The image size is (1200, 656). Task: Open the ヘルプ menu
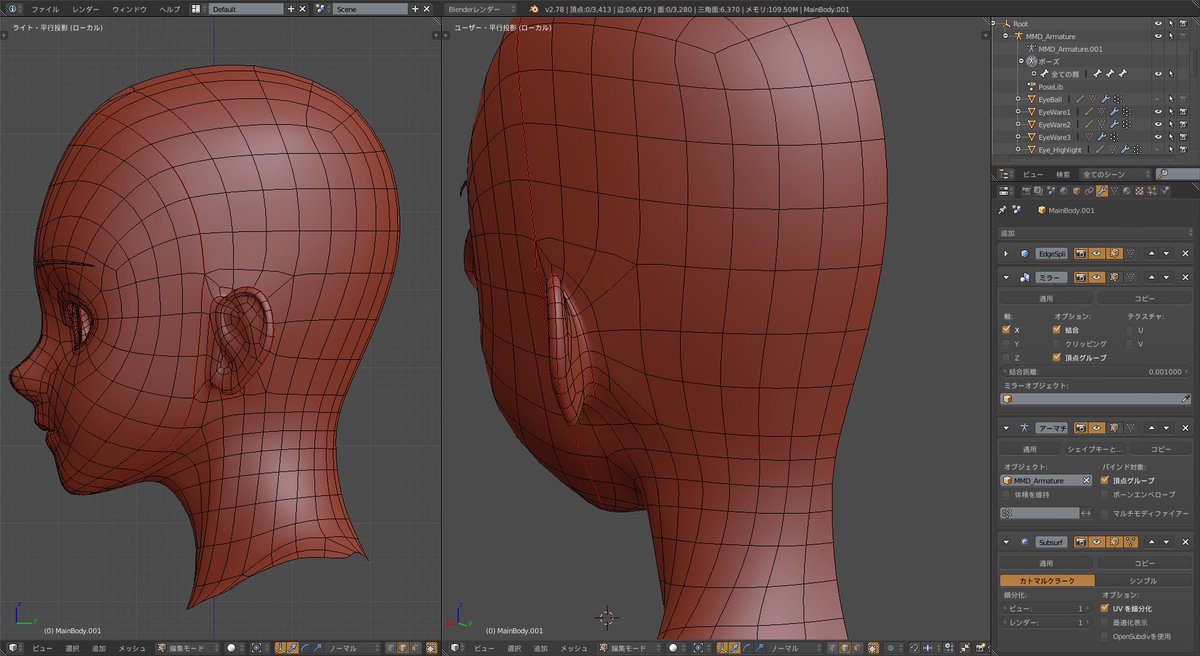[171, 8]
